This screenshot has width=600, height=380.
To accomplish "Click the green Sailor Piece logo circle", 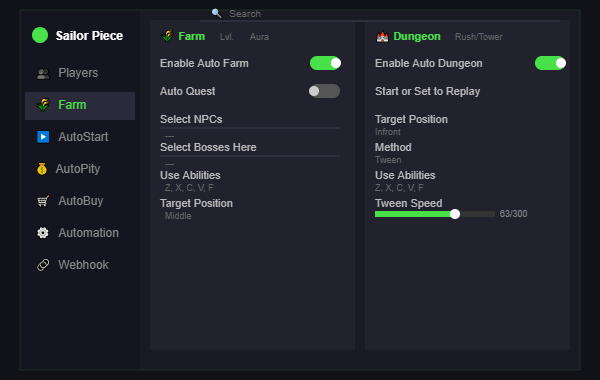I will [x=40, y=35].
